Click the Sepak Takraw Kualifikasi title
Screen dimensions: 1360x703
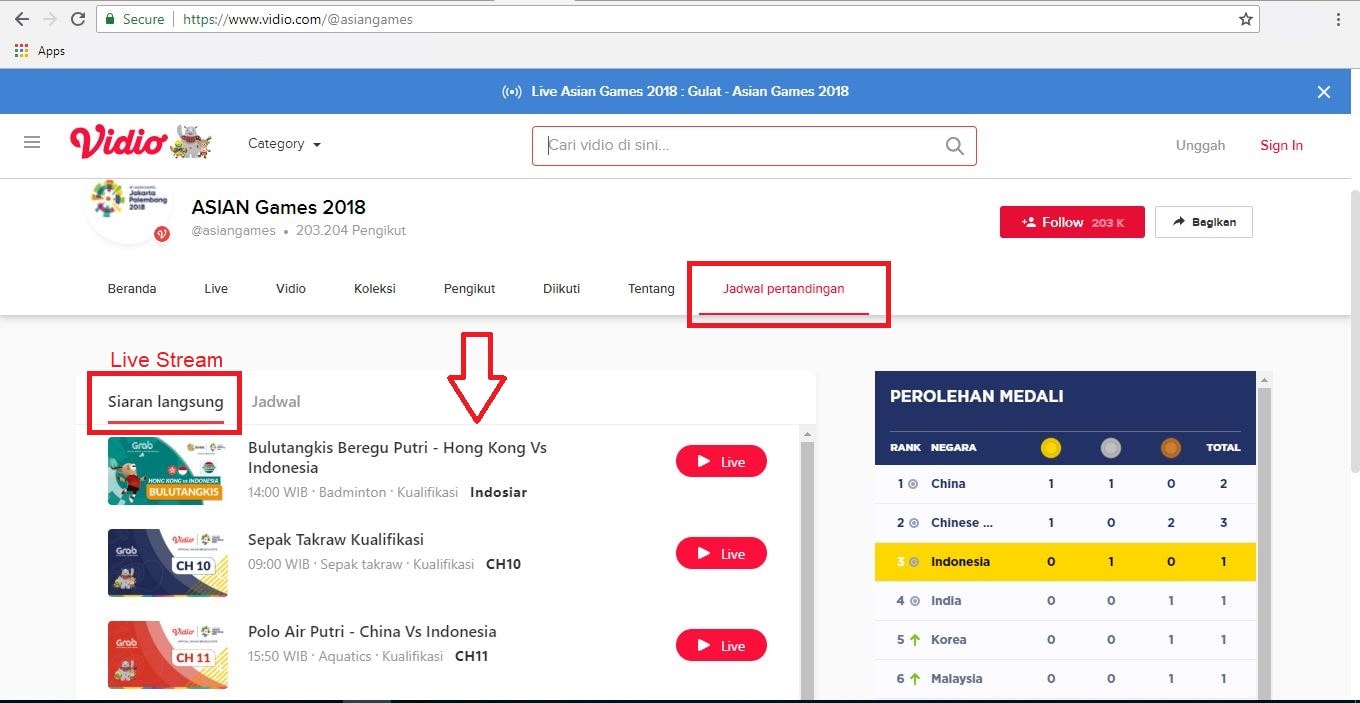click(x=336, y=540)
